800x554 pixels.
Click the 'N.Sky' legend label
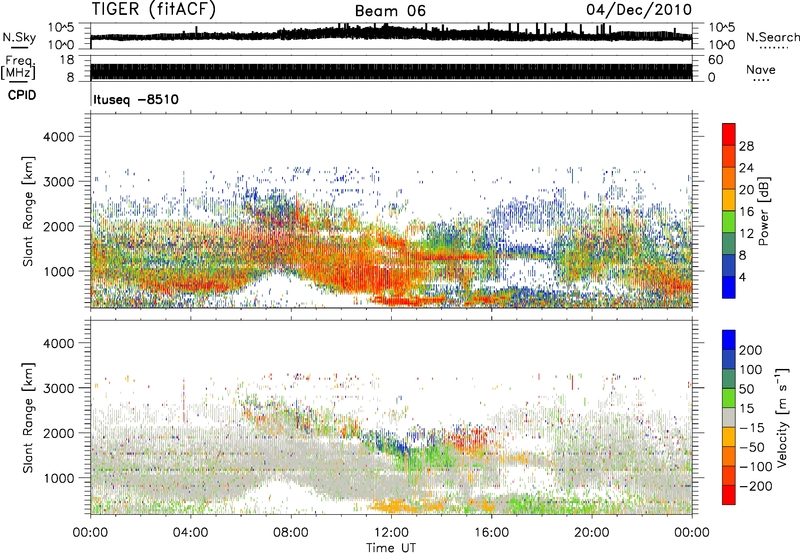(x=19, y=37)
